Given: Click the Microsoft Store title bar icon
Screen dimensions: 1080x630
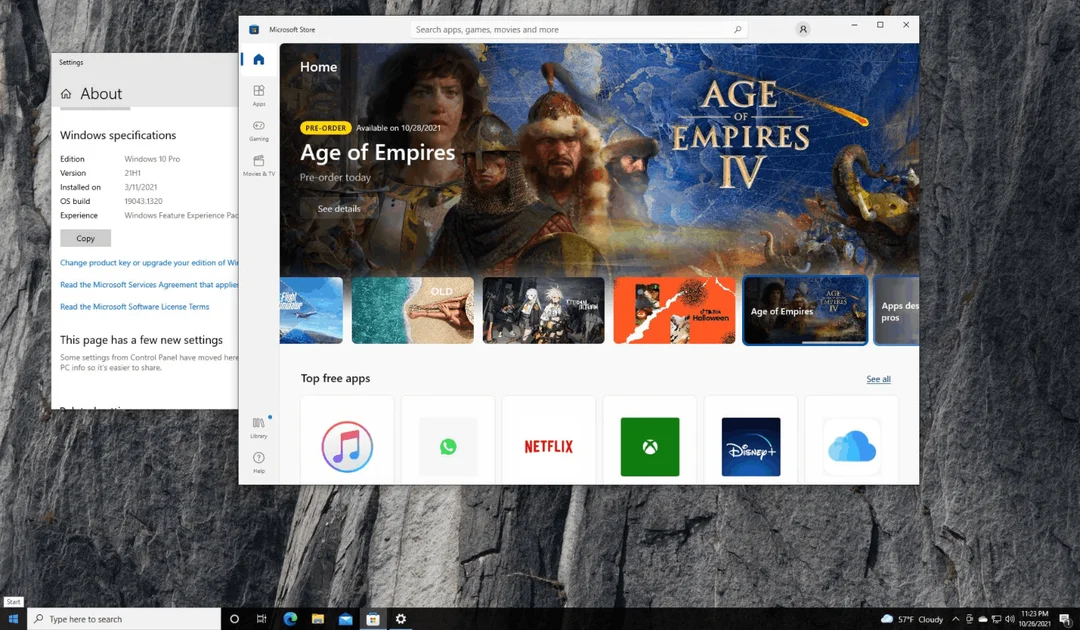Looking at the screenshot, I should [x=254, y=30].
